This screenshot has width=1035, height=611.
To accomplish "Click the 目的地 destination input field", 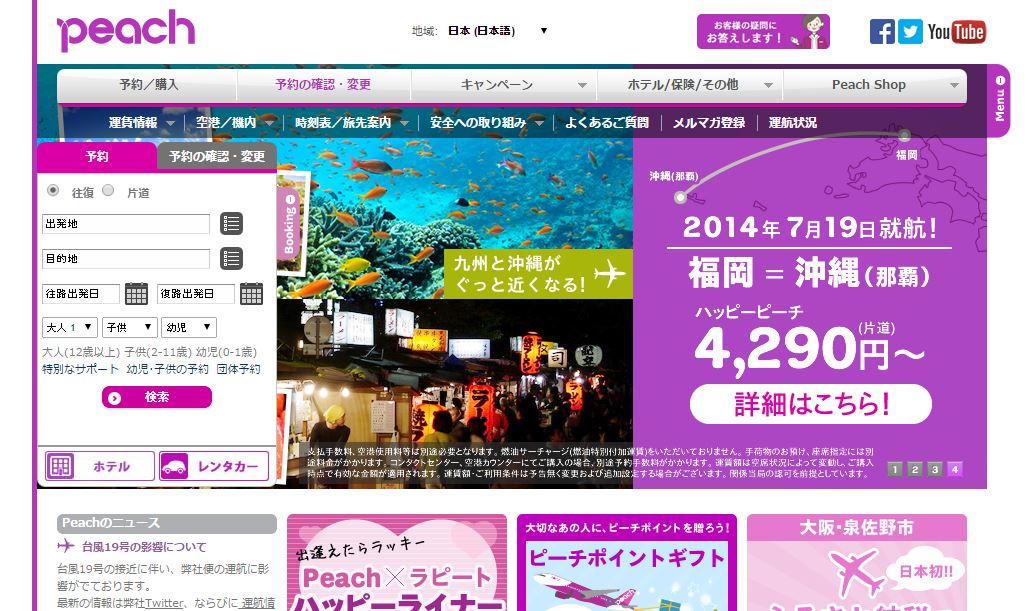I will coord(126,259).
